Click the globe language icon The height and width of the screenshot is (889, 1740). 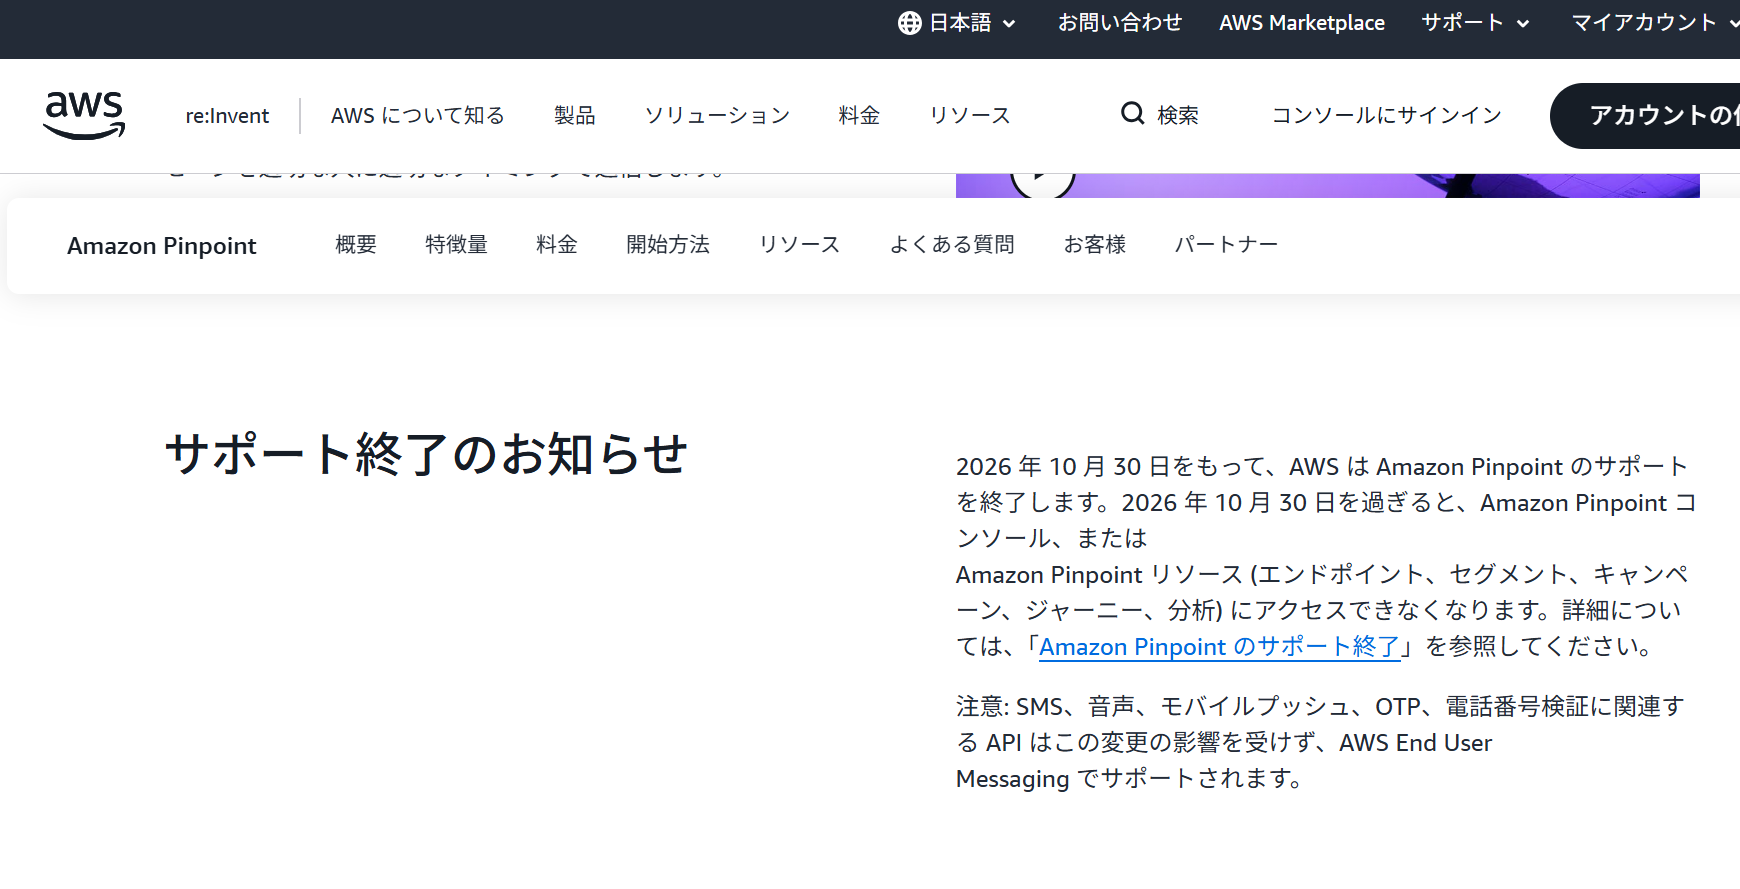point(909,23)
